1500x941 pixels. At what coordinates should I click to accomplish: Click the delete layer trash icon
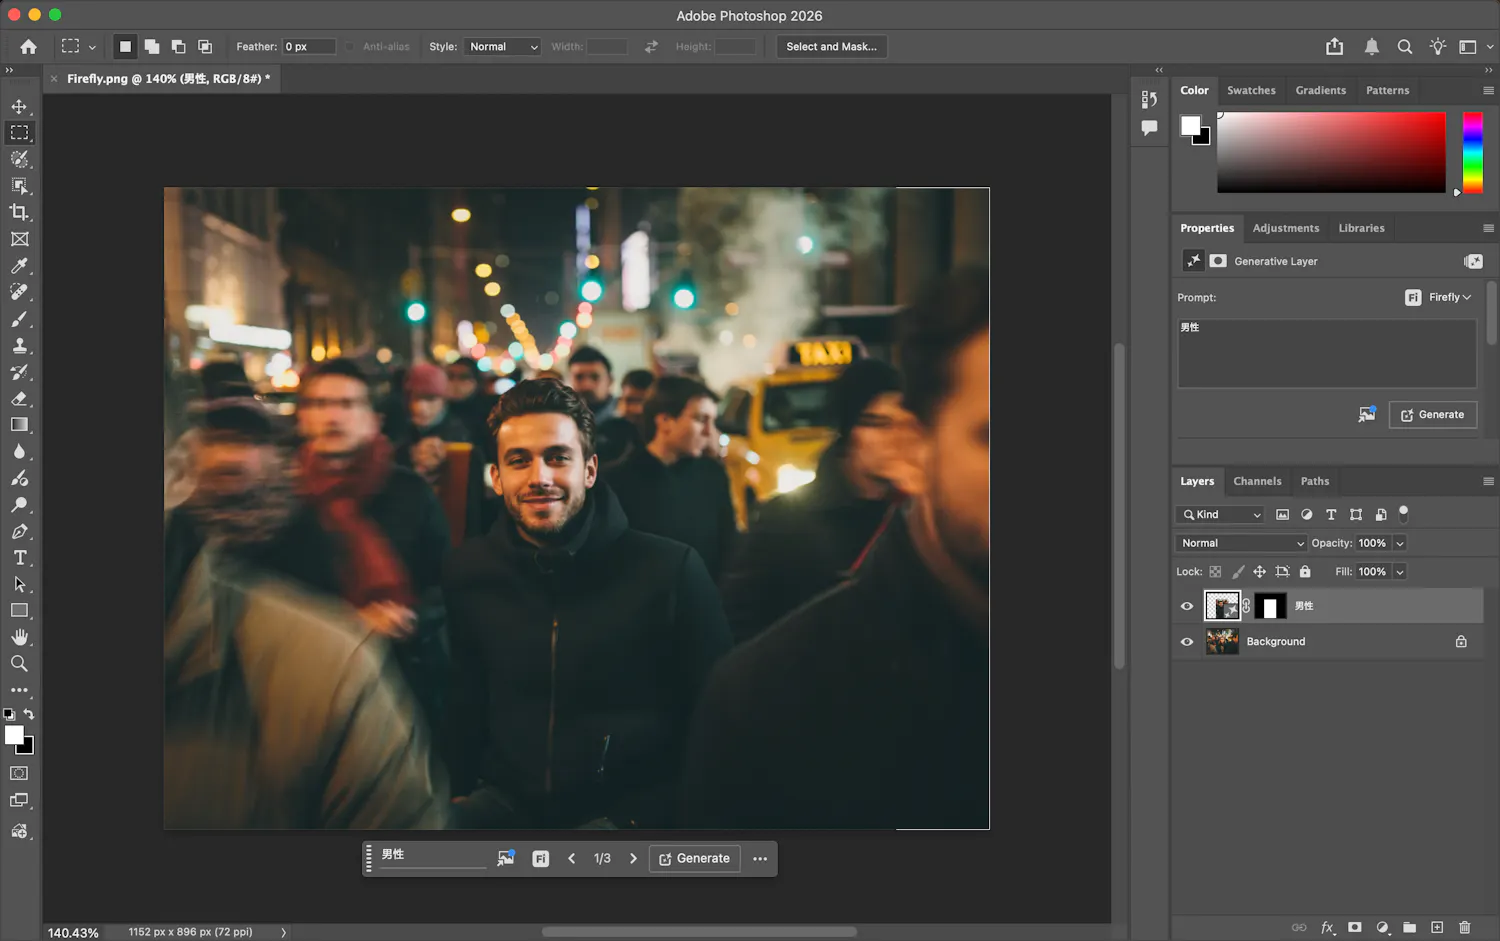pyautogui.click(x=1464, y=927)
